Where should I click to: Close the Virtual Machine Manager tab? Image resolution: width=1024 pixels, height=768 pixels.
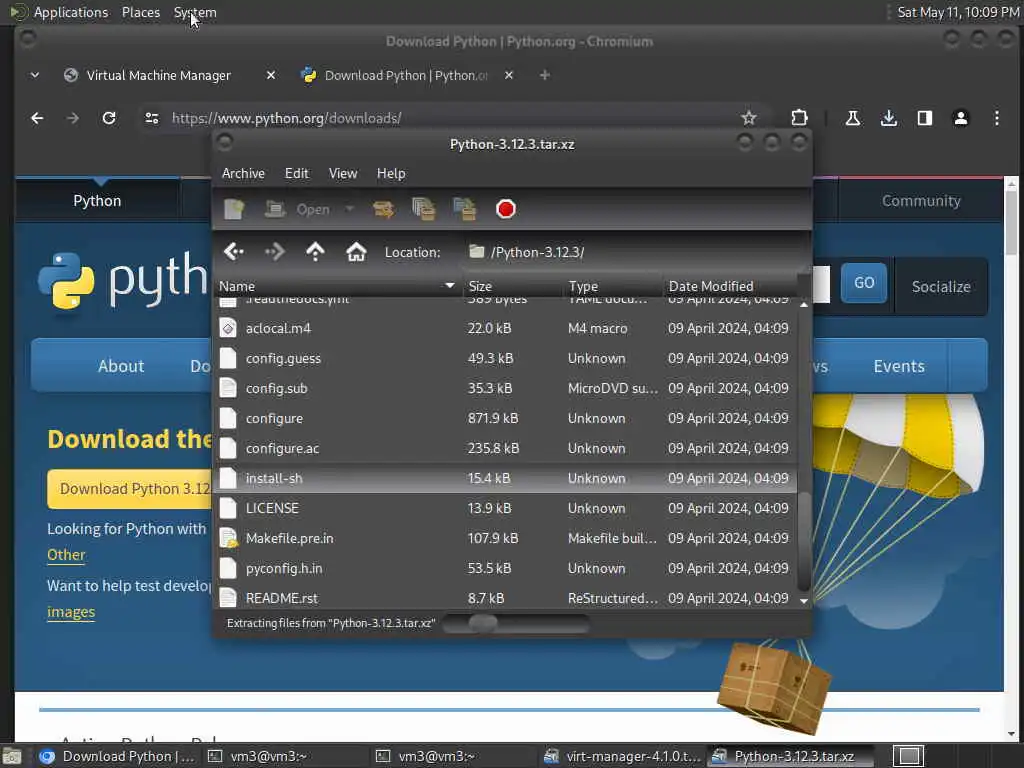pyautogui.click(x=270, y=75)
